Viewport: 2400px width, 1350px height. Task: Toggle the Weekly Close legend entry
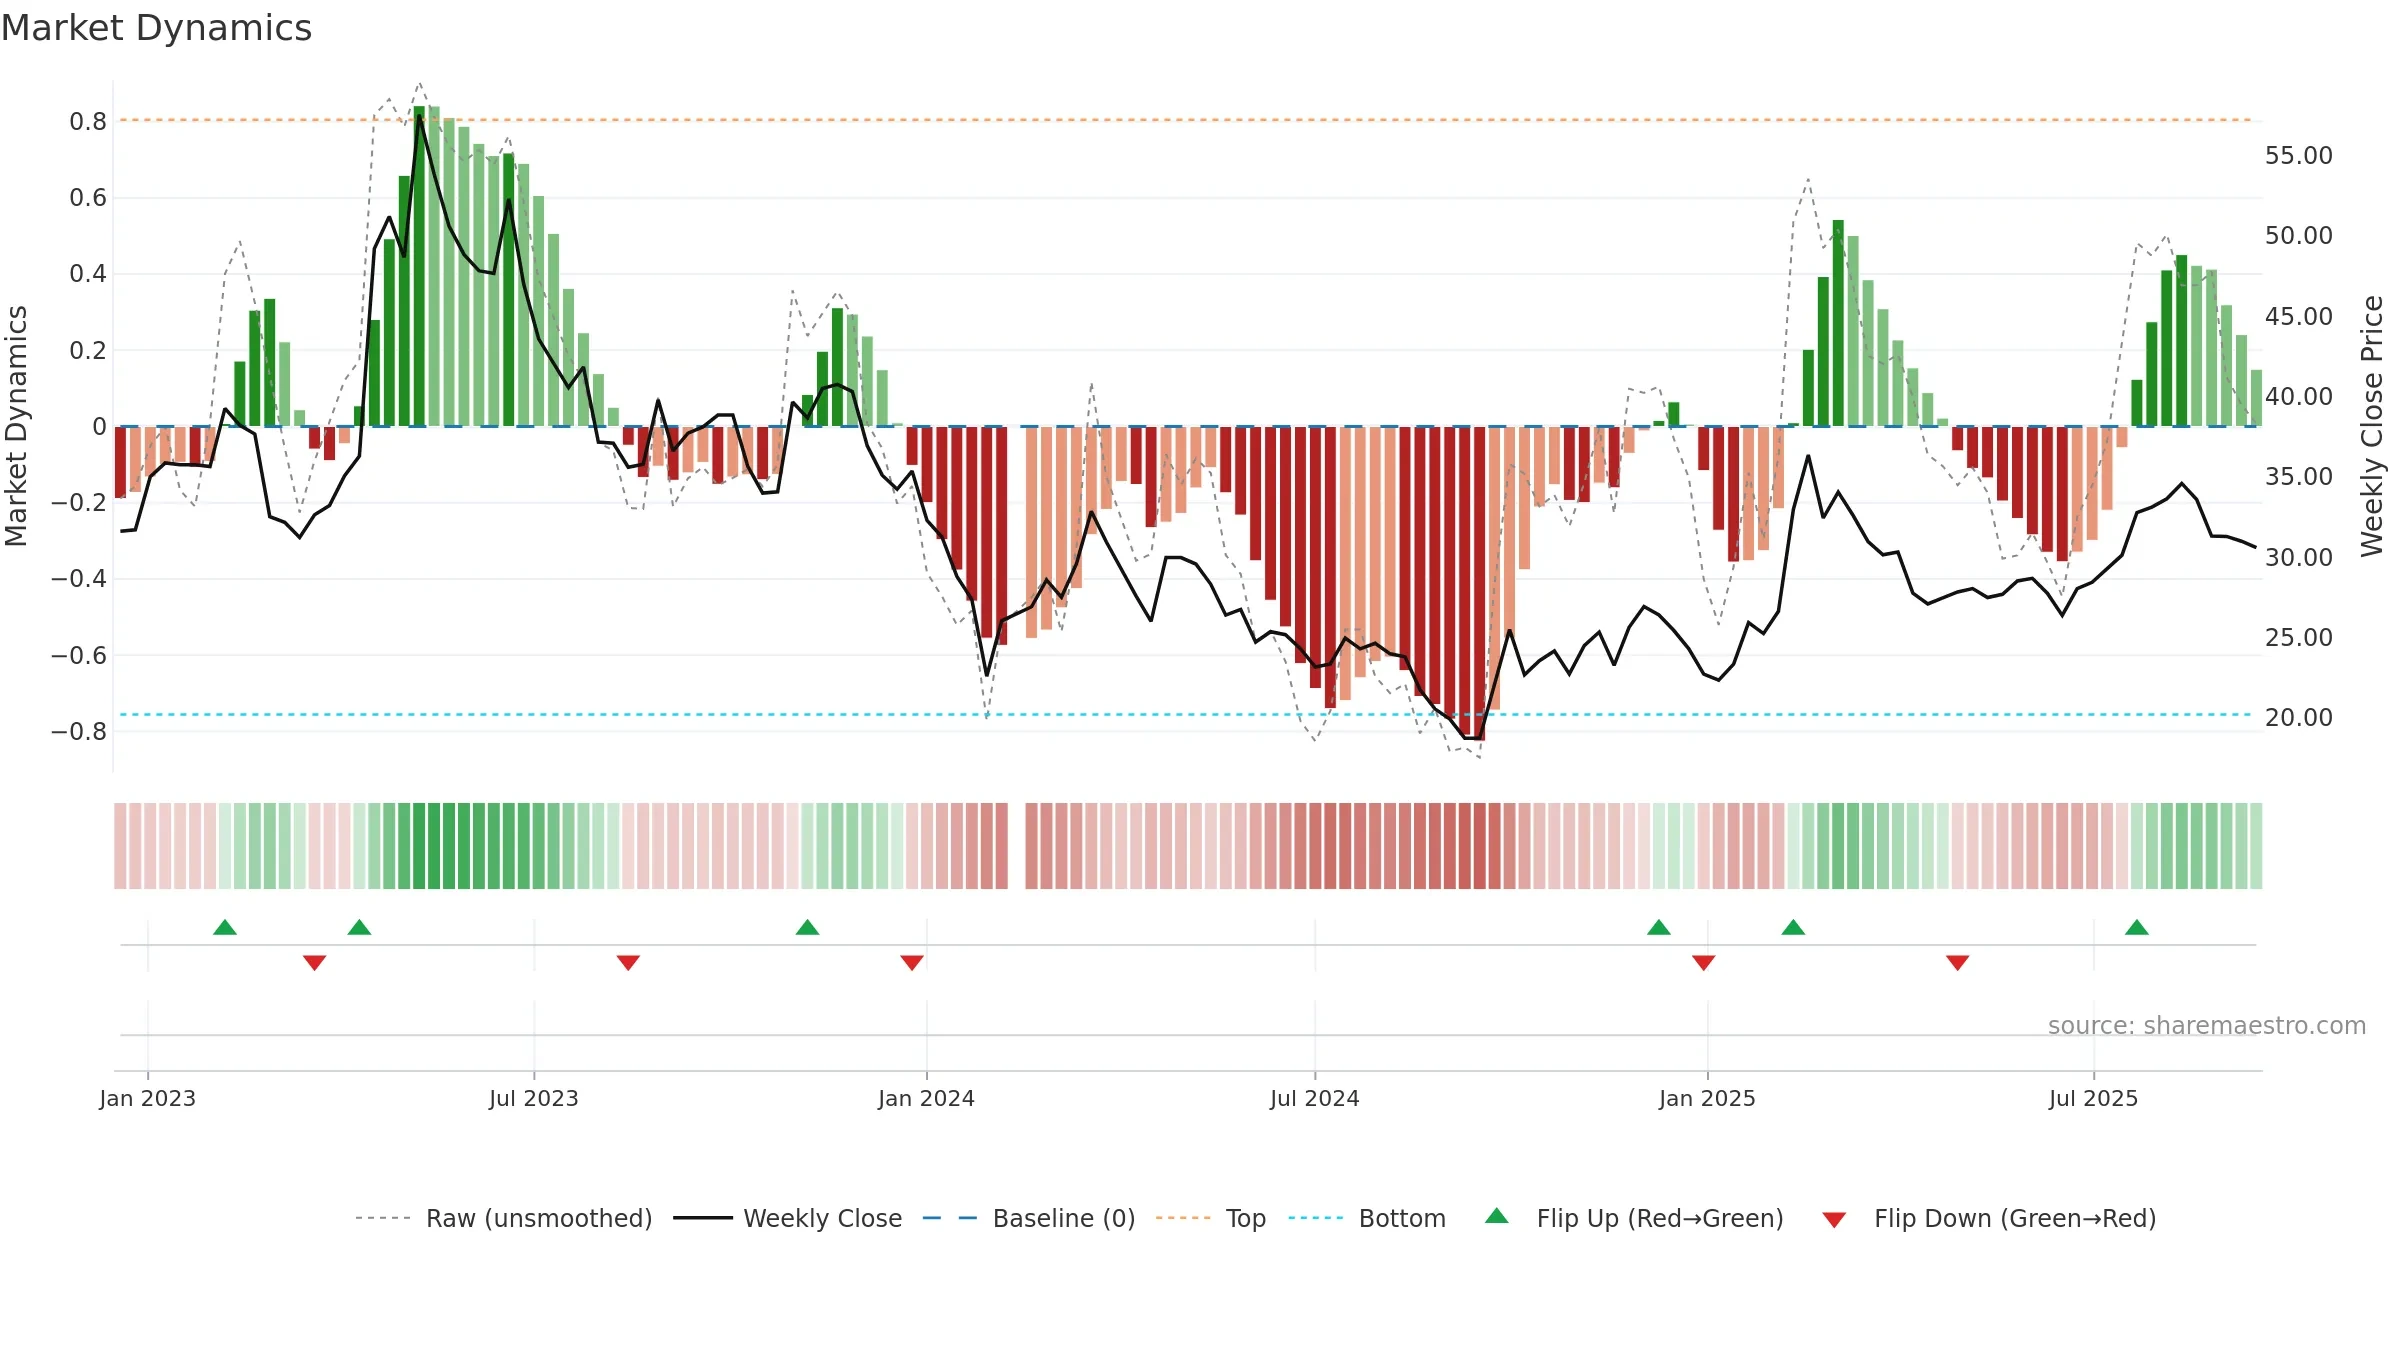(x=822, y=1218)
